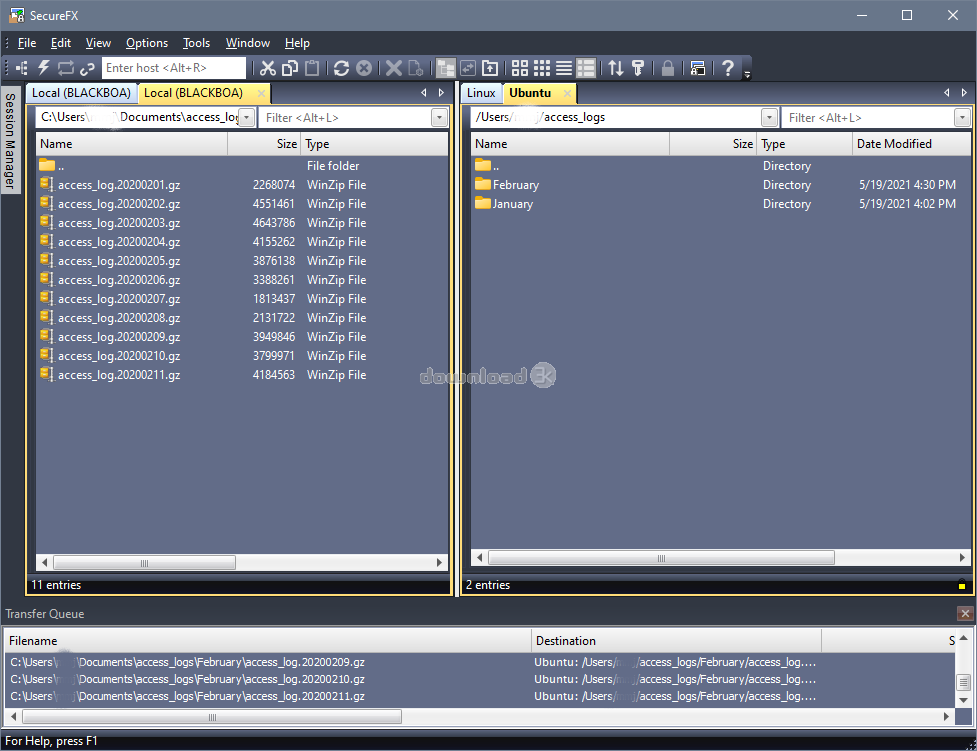Viewport: 977px width, 751px height.
Task: Click the Paste clipboard icon
Action: pyautogui.click(x=312, y=68)
